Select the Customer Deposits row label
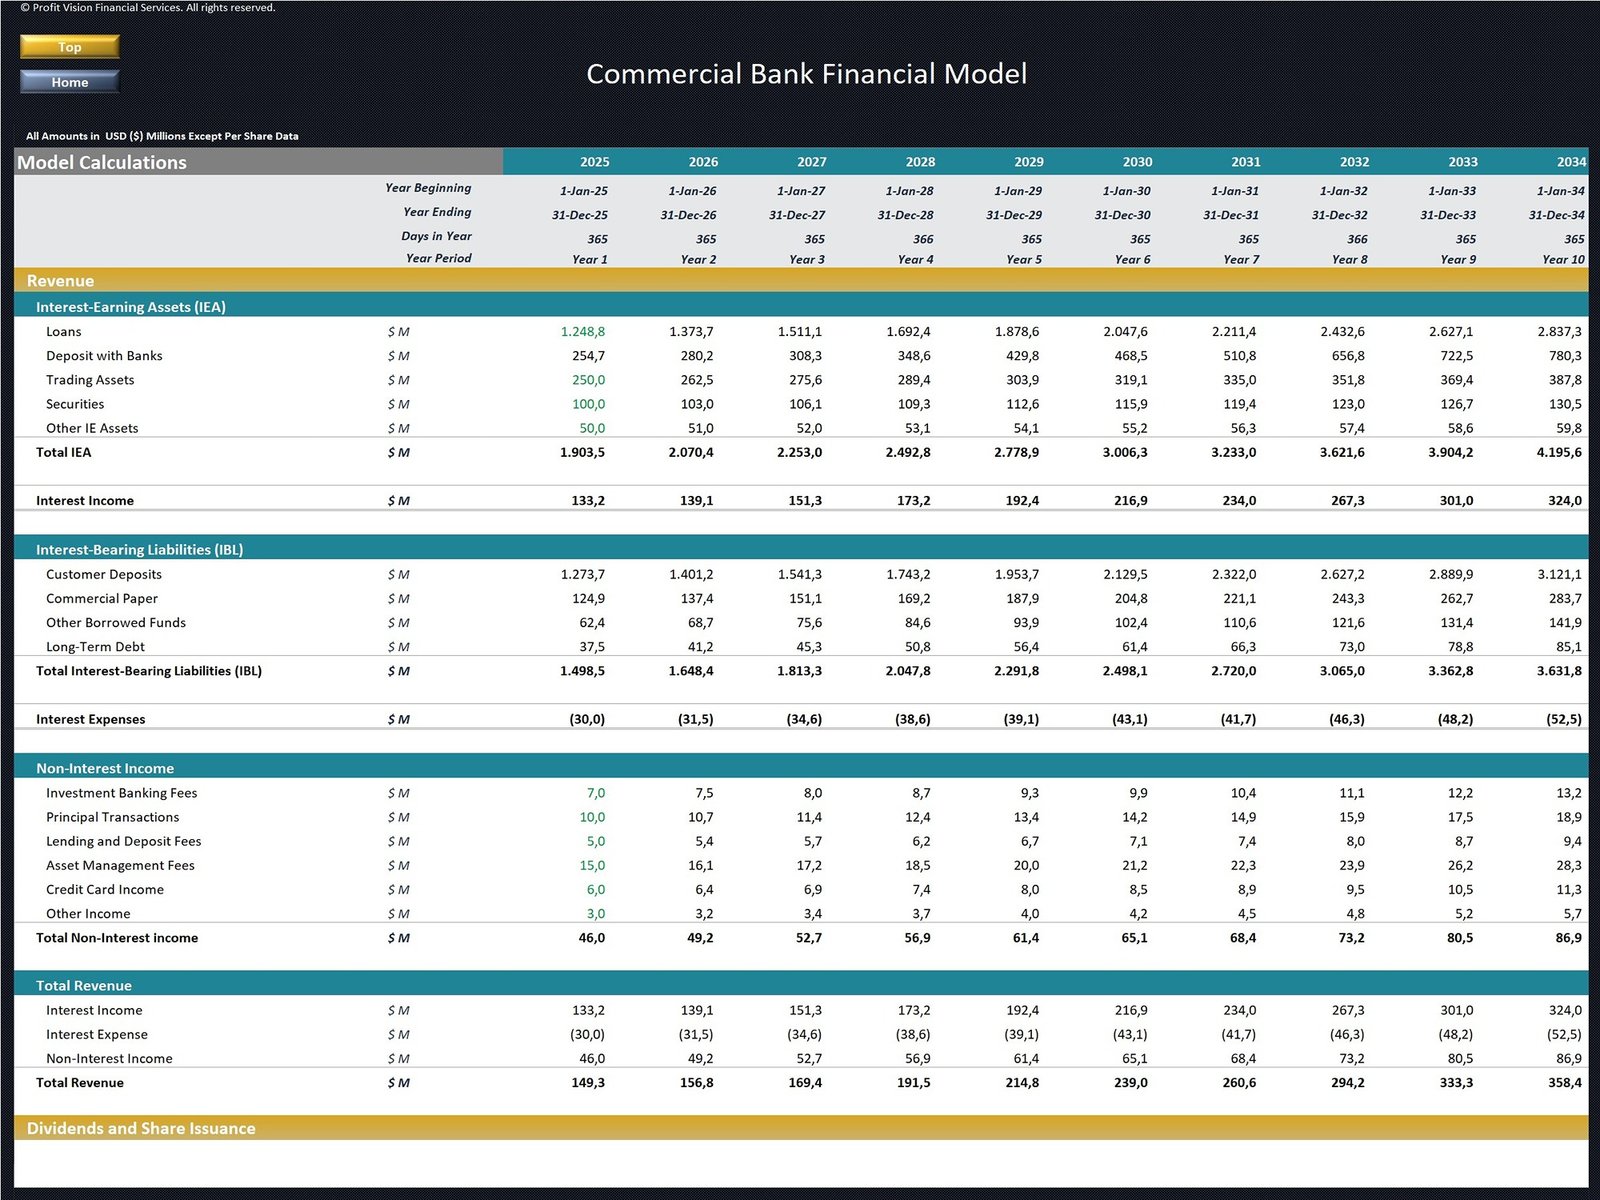 104,574
